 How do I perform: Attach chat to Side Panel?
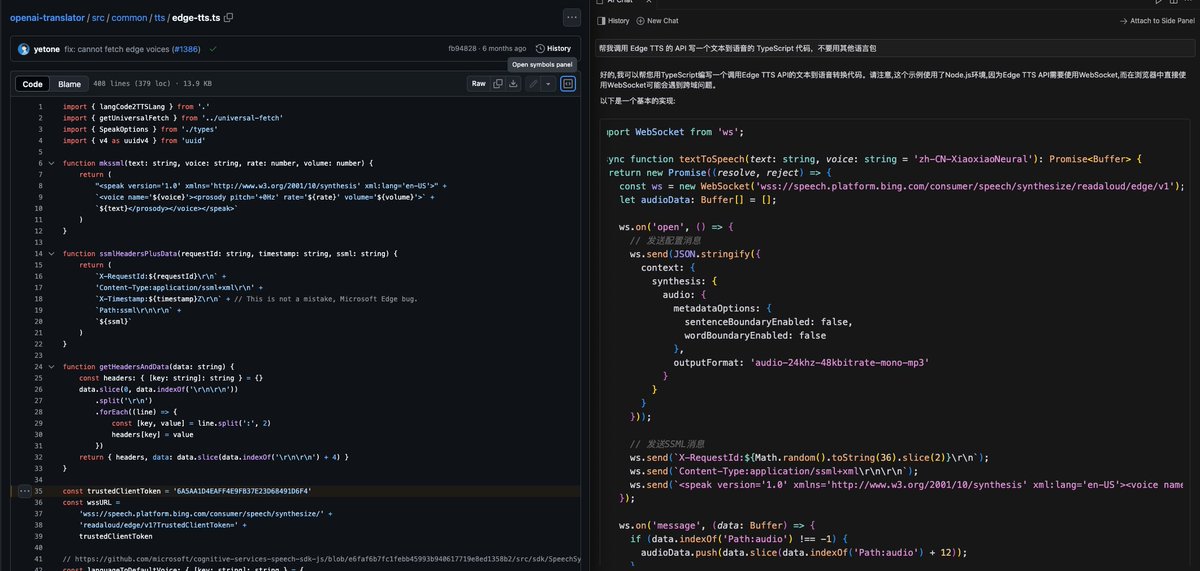point(1157,20)
